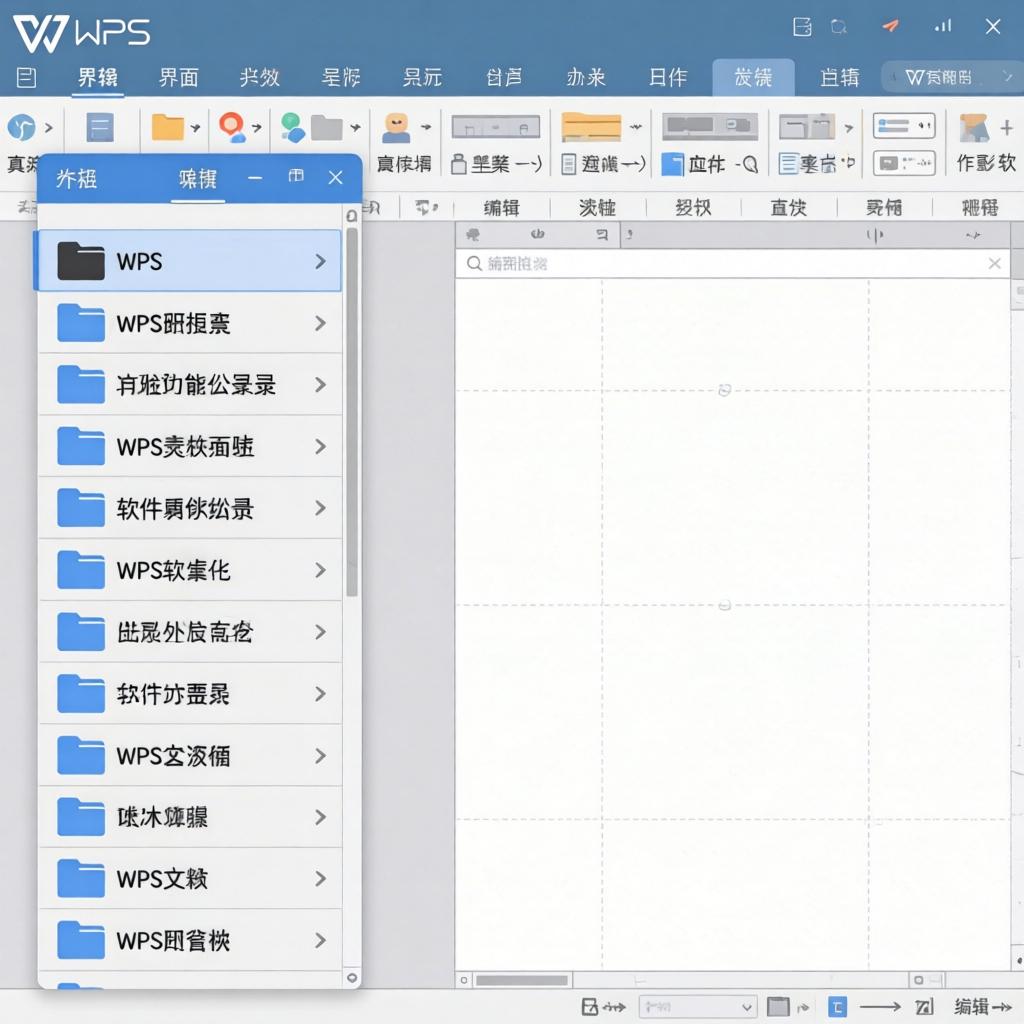Click the WPS logo at top left
Viewport: 1024px width, 1024px height.
coord(82,33)
